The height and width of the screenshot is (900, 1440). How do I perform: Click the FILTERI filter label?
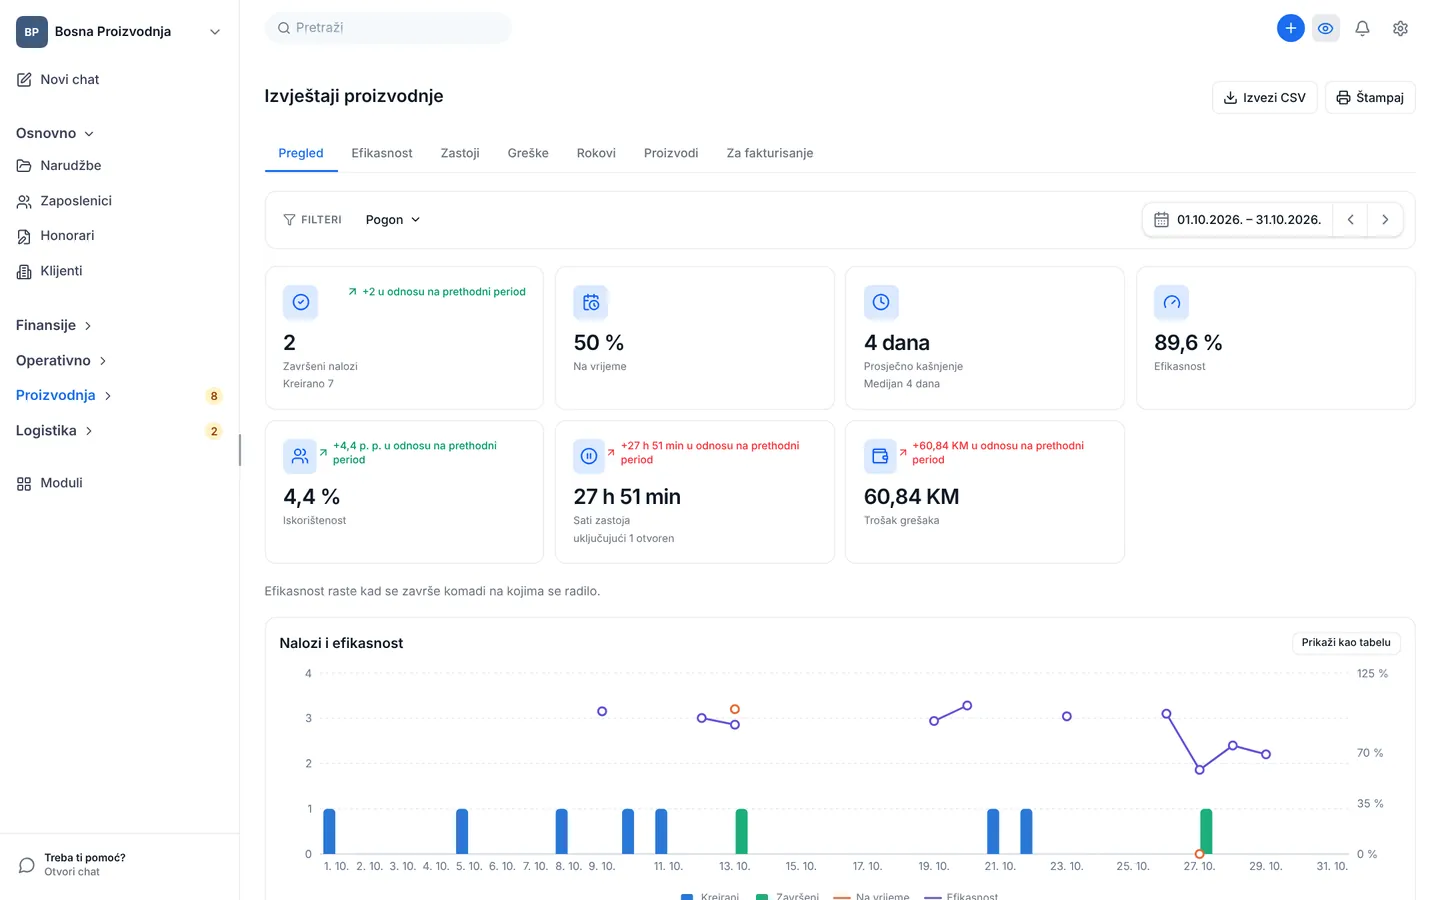click(x=312, y=220)
